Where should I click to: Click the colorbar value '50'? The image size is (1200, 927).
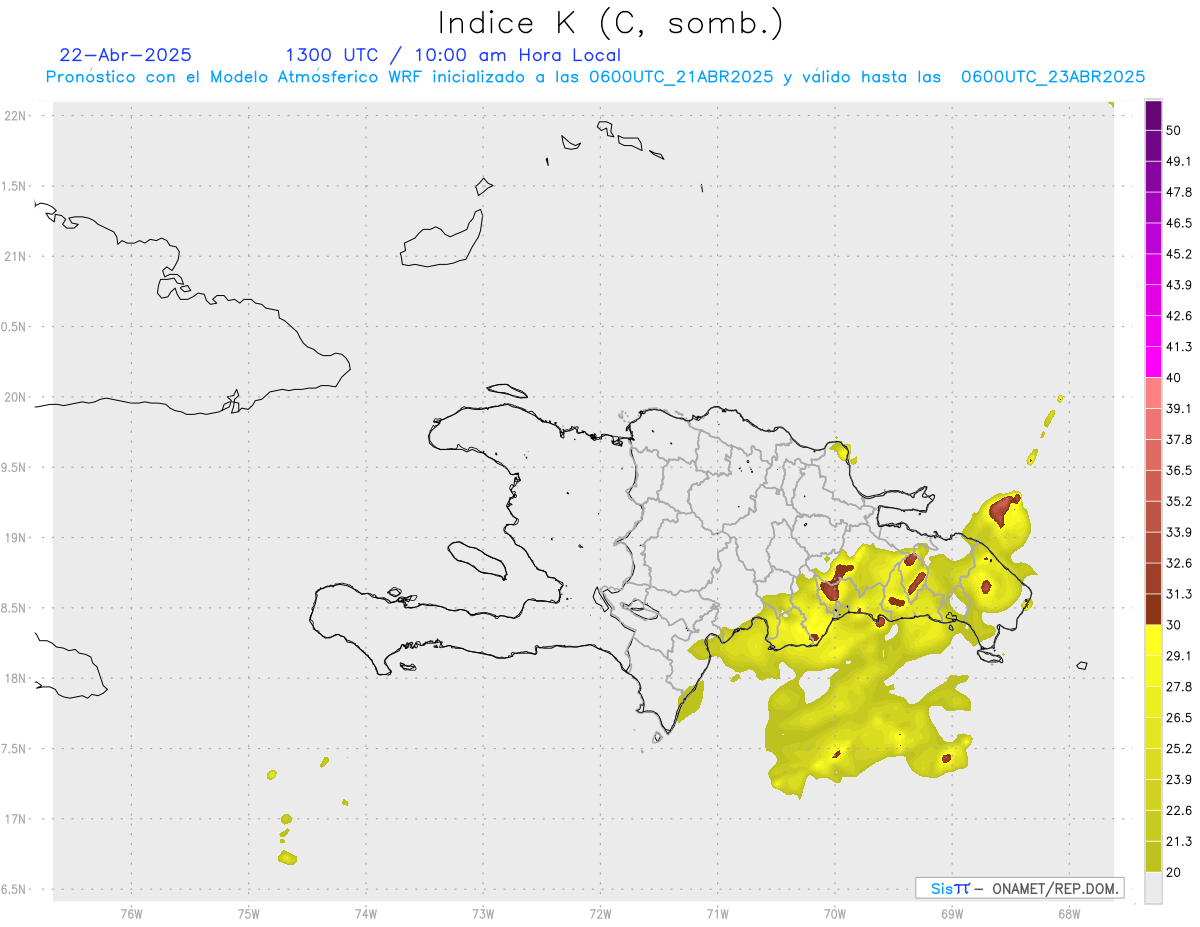1174,130
